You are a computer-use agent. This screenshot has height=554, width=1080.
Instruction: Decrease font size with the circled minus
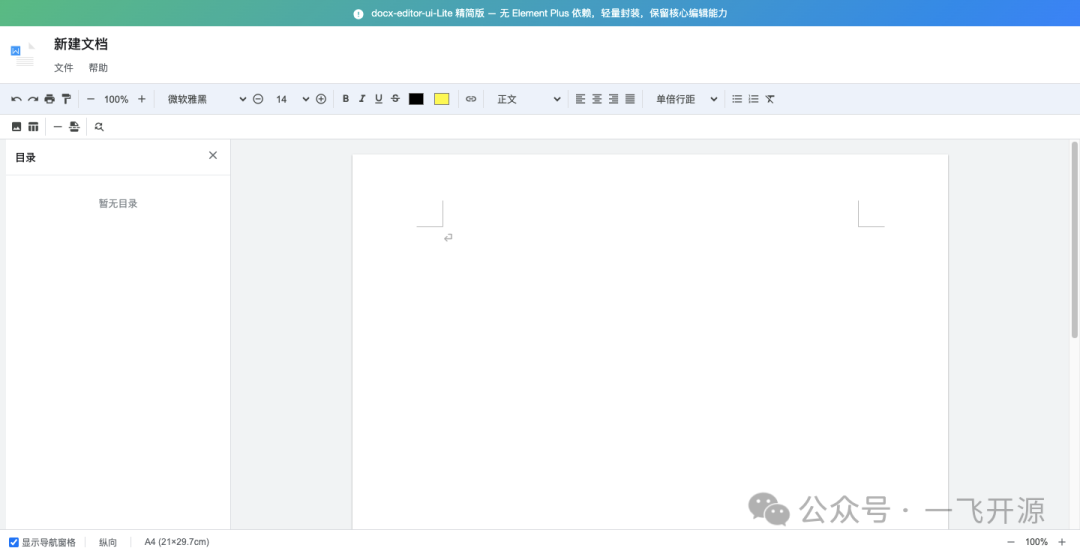[258, 99]
